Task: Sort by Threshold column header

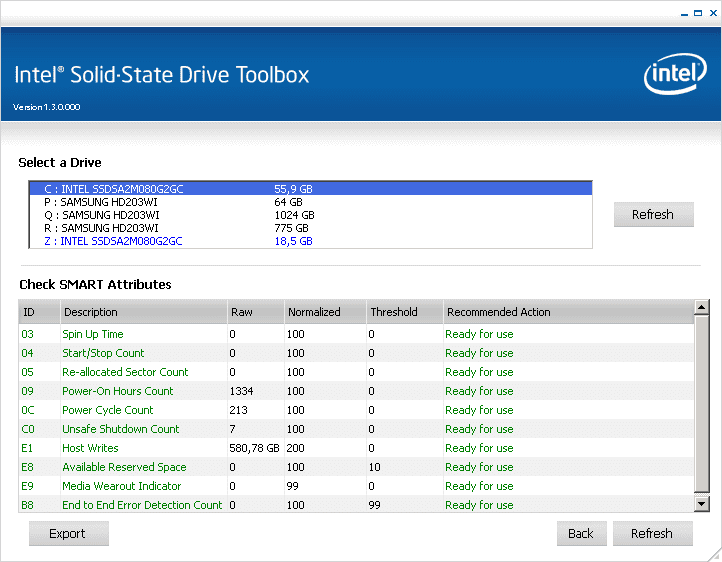Action: tap(405, 312)
